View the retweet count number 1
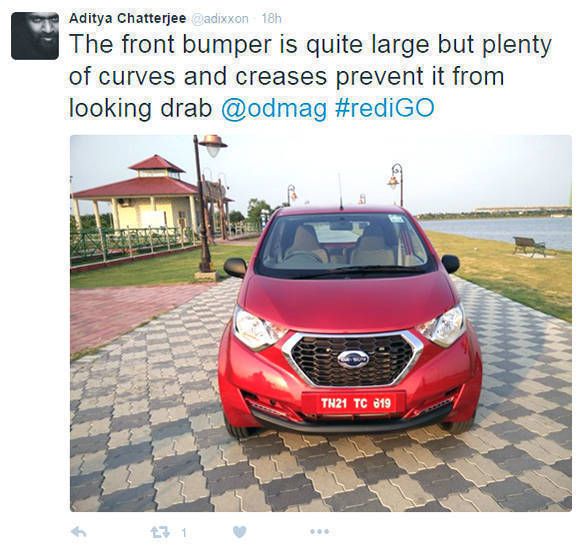 184,533
